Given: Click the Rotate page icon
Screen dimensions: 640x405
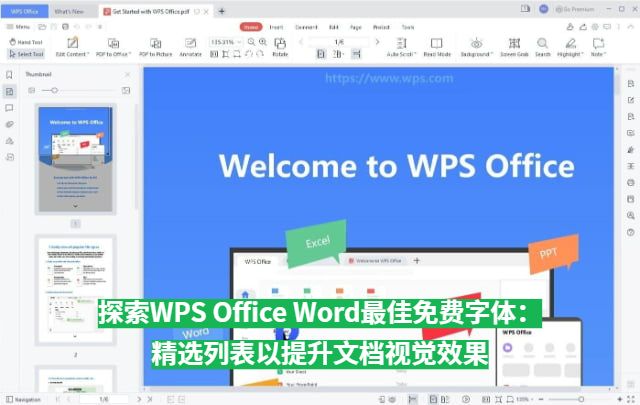Looking at the screenshot, I should point(280,47).
